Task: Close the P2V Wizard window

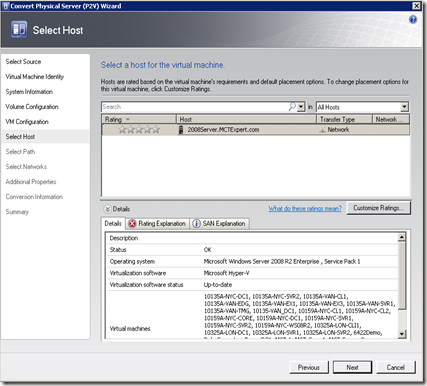Action: pos(417,6)
